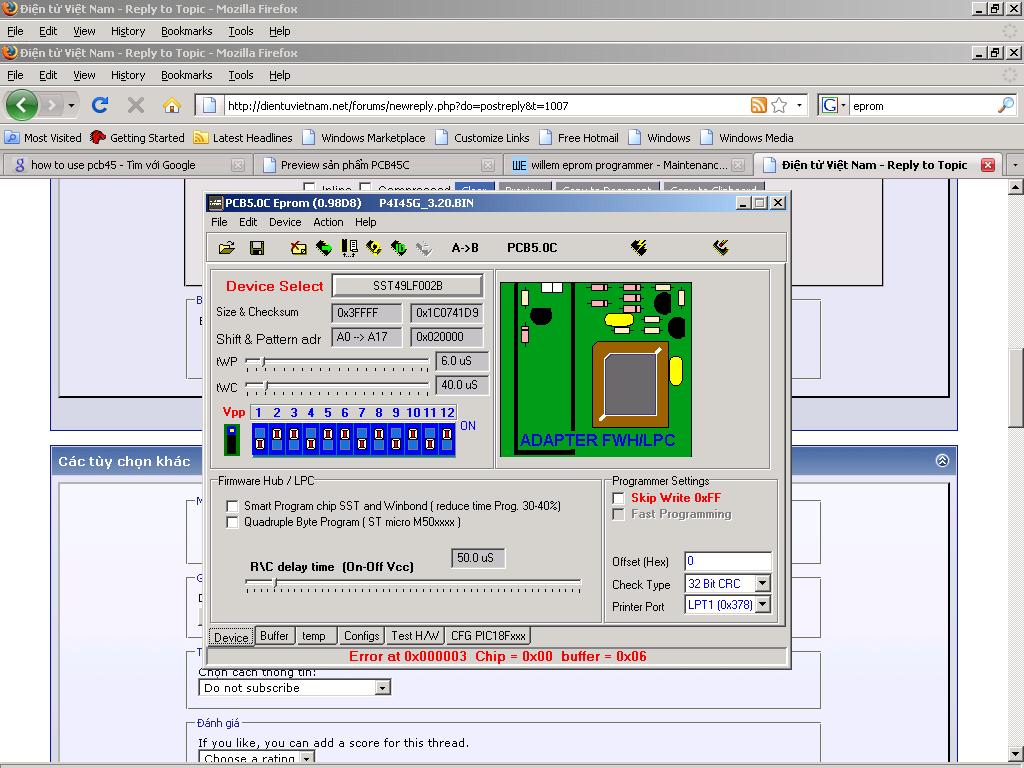
Task: Click the green chip read icon
Action: click(323, 248)
